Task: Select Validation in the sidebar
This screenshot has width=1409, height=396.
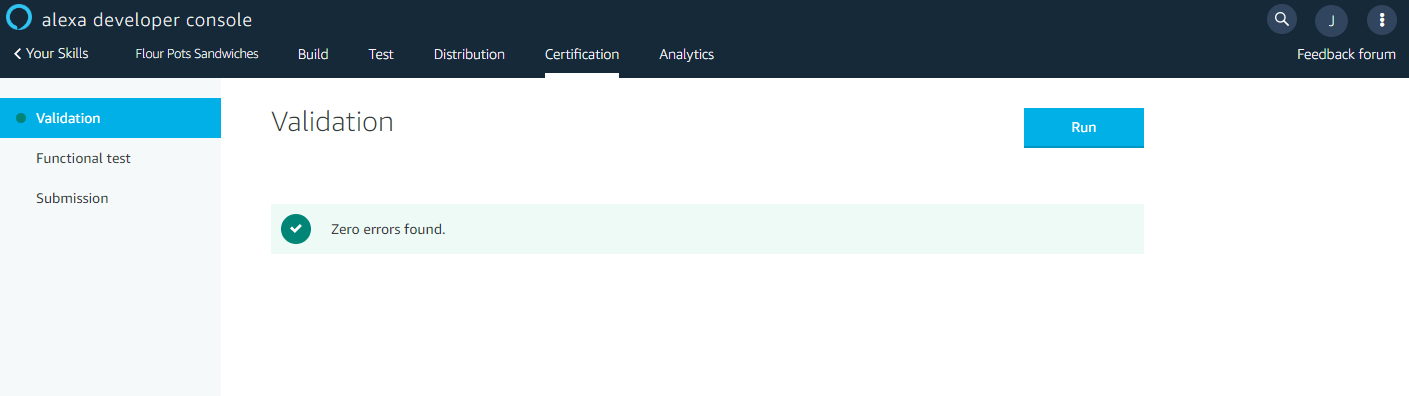Action: [110, 118]
